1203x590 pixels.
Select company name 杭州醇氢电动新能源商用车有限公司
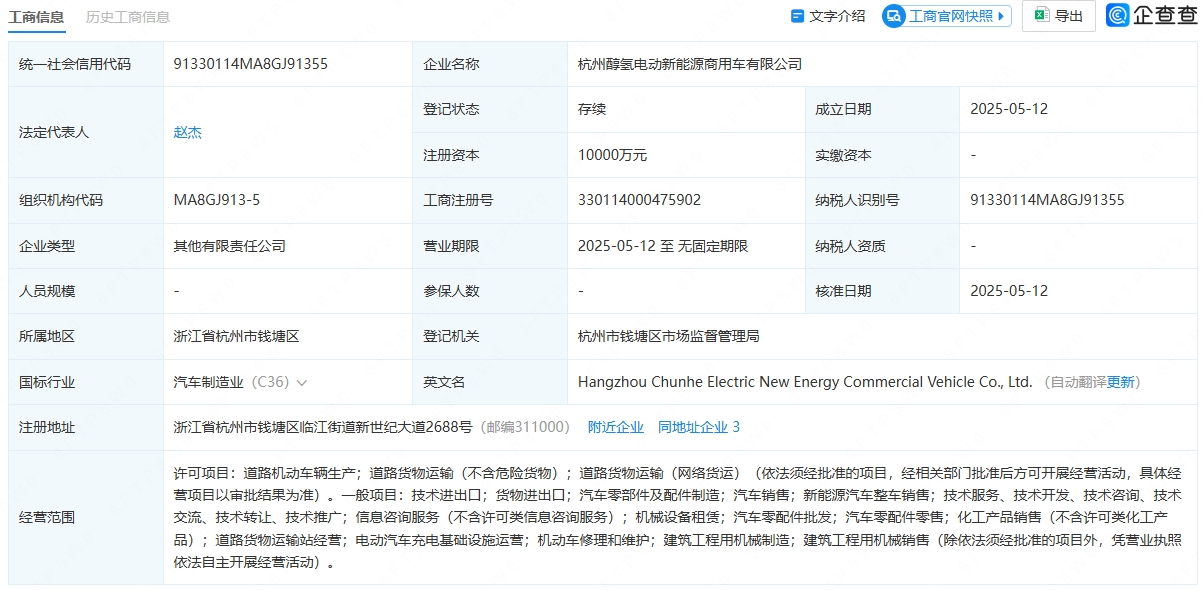tap(690, 64)
